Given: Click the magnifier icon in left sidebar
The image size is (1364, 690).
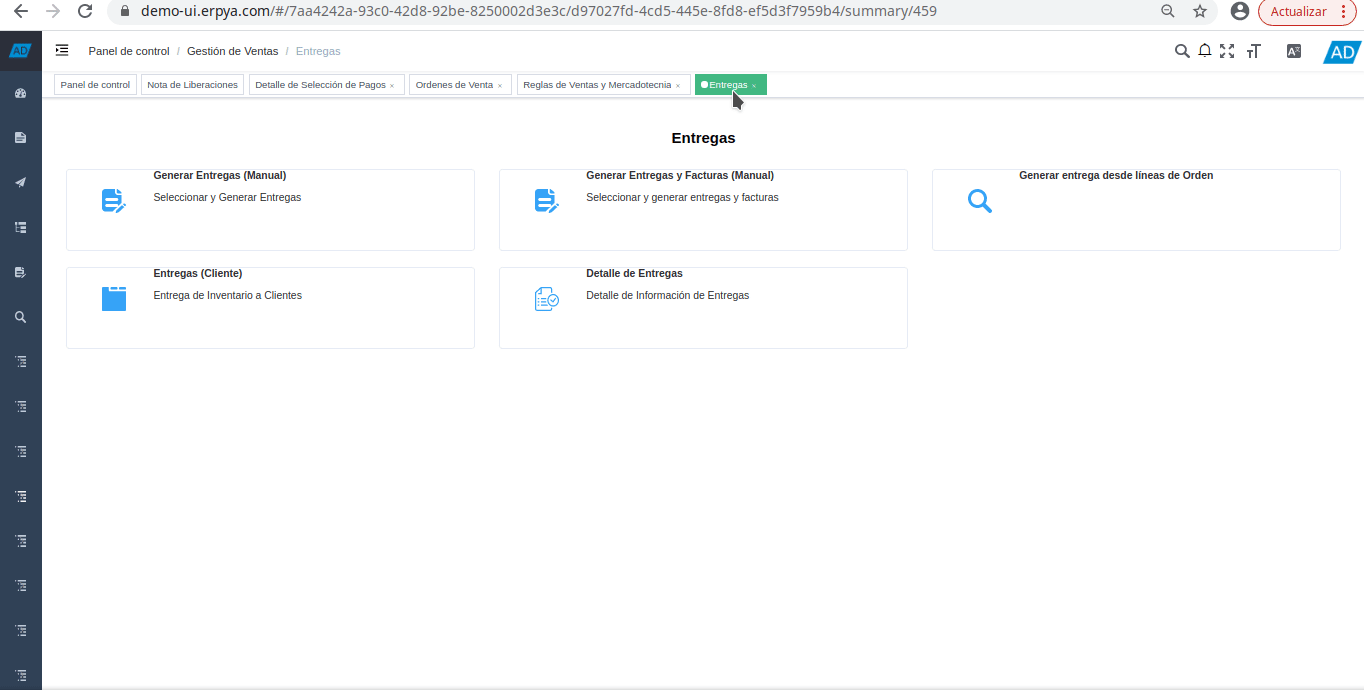Looking at the screenshot, I should click(x=20, y=317).
